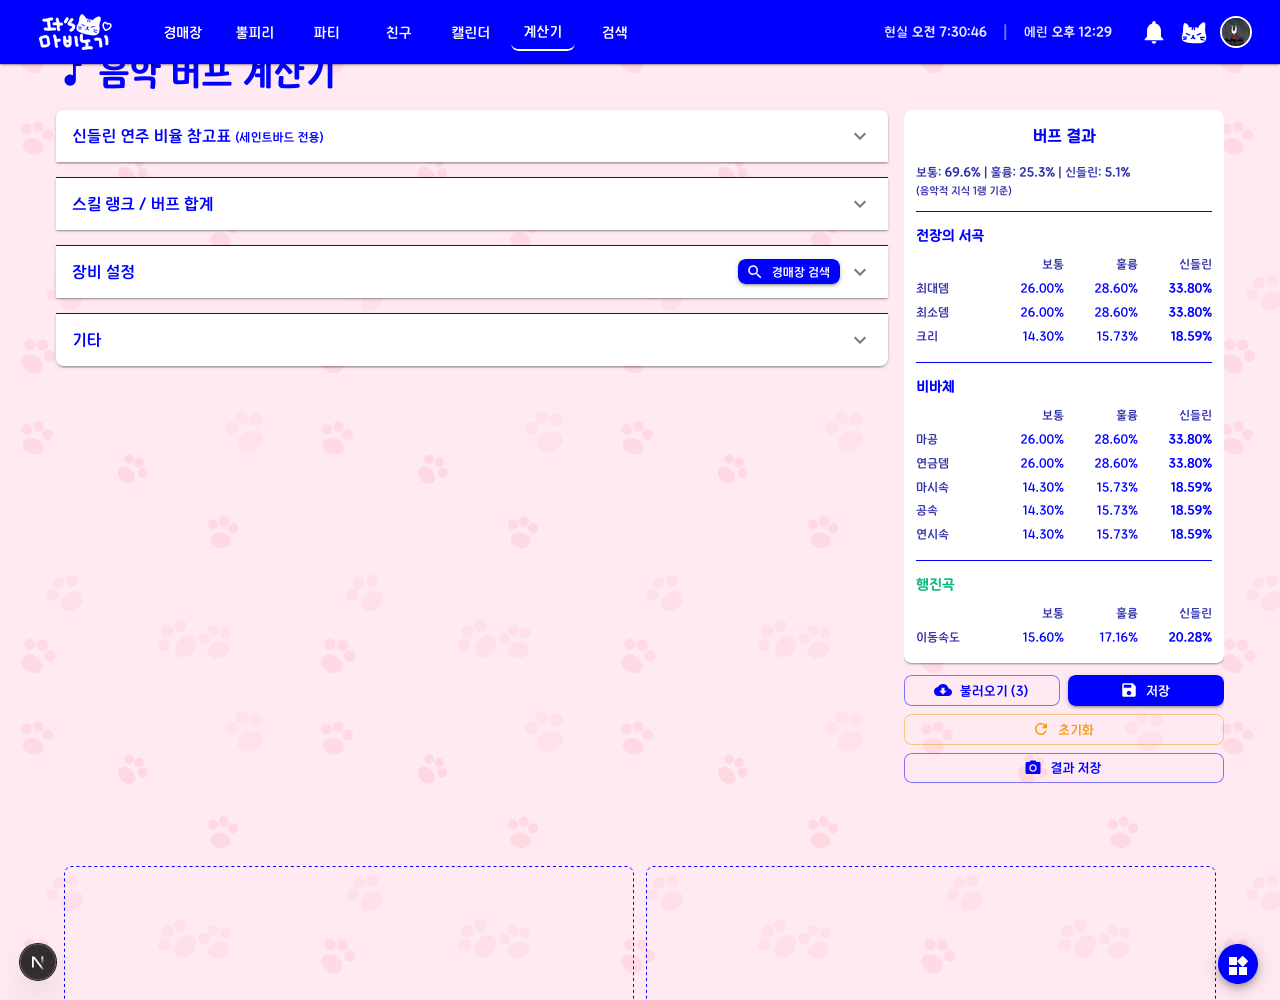Click the 초기화 reset button
The height and width of the screenshot is (1000, 1280).
[1064, 730]
